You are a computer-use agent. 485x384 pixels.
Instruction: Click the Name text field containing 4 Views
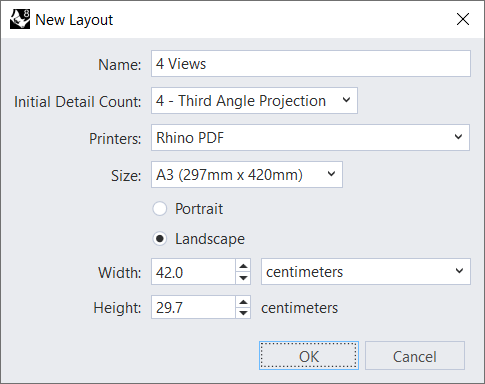tap(311, 64)
